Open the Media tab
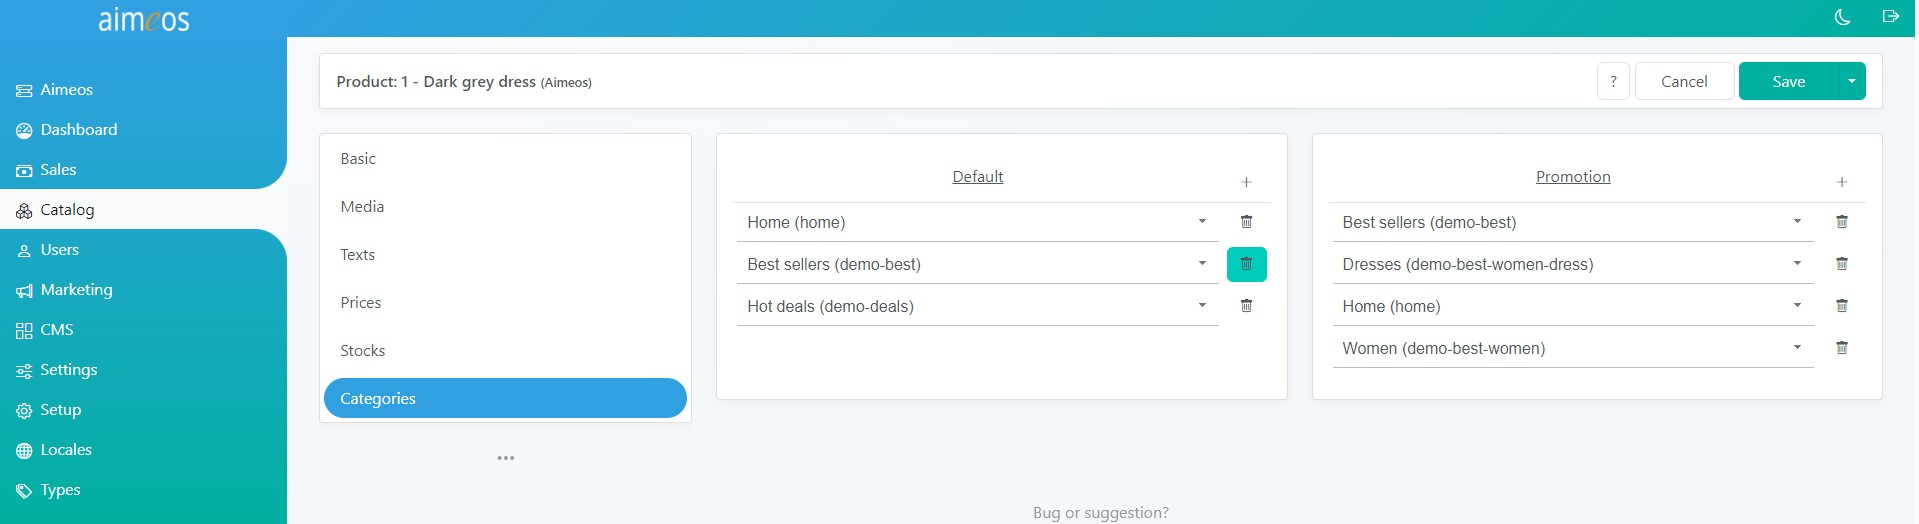 coord(362,206)
